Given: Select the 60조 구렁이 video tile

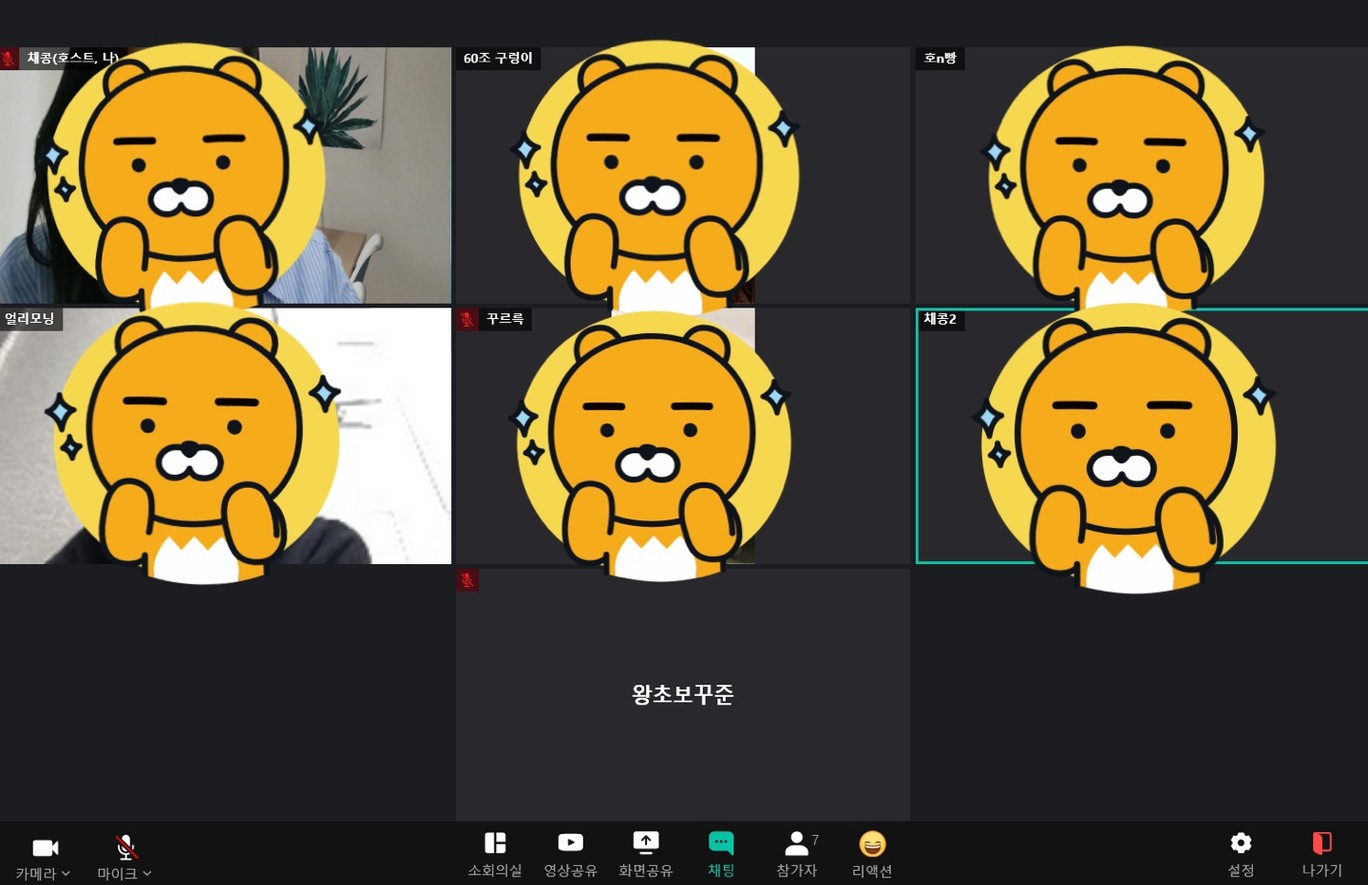Looking at the screenshot, I should pyautogui.click(x=683, y=175).
